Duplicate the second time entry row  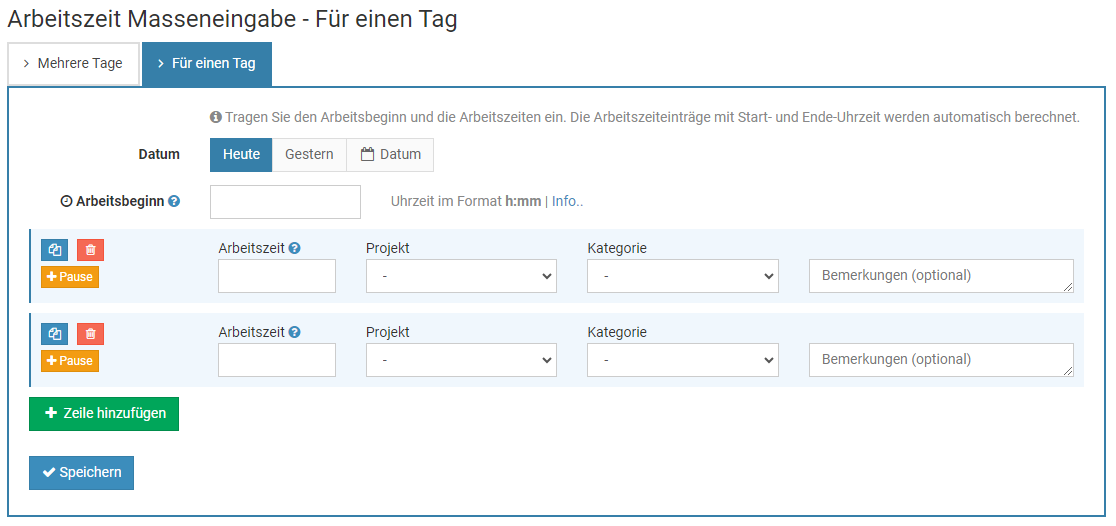pos(55,334)
